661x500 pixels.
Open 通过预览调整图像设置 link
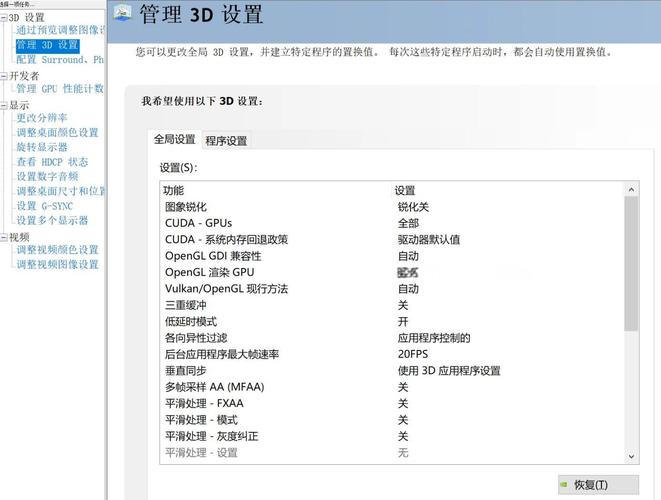[x=61, y=30]
